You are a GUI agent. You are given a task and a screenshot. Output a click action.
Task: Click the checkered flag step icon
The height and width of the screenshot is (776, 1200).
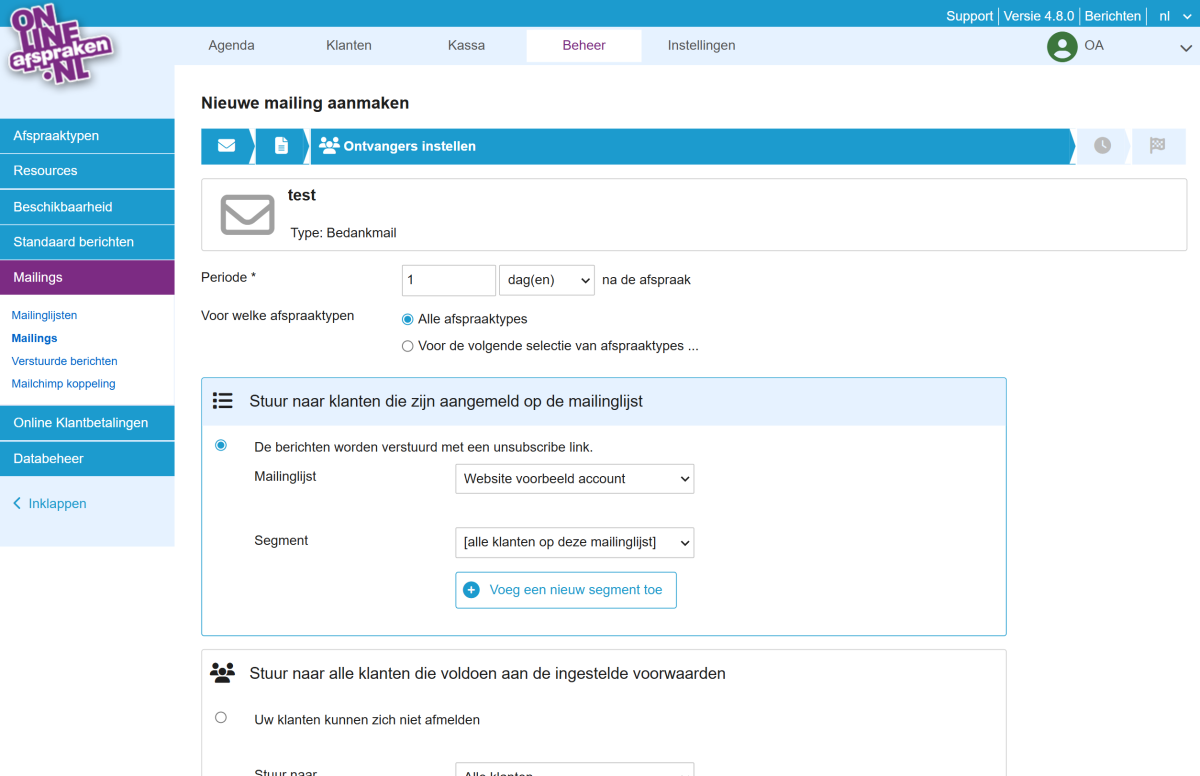(1157, 146)
